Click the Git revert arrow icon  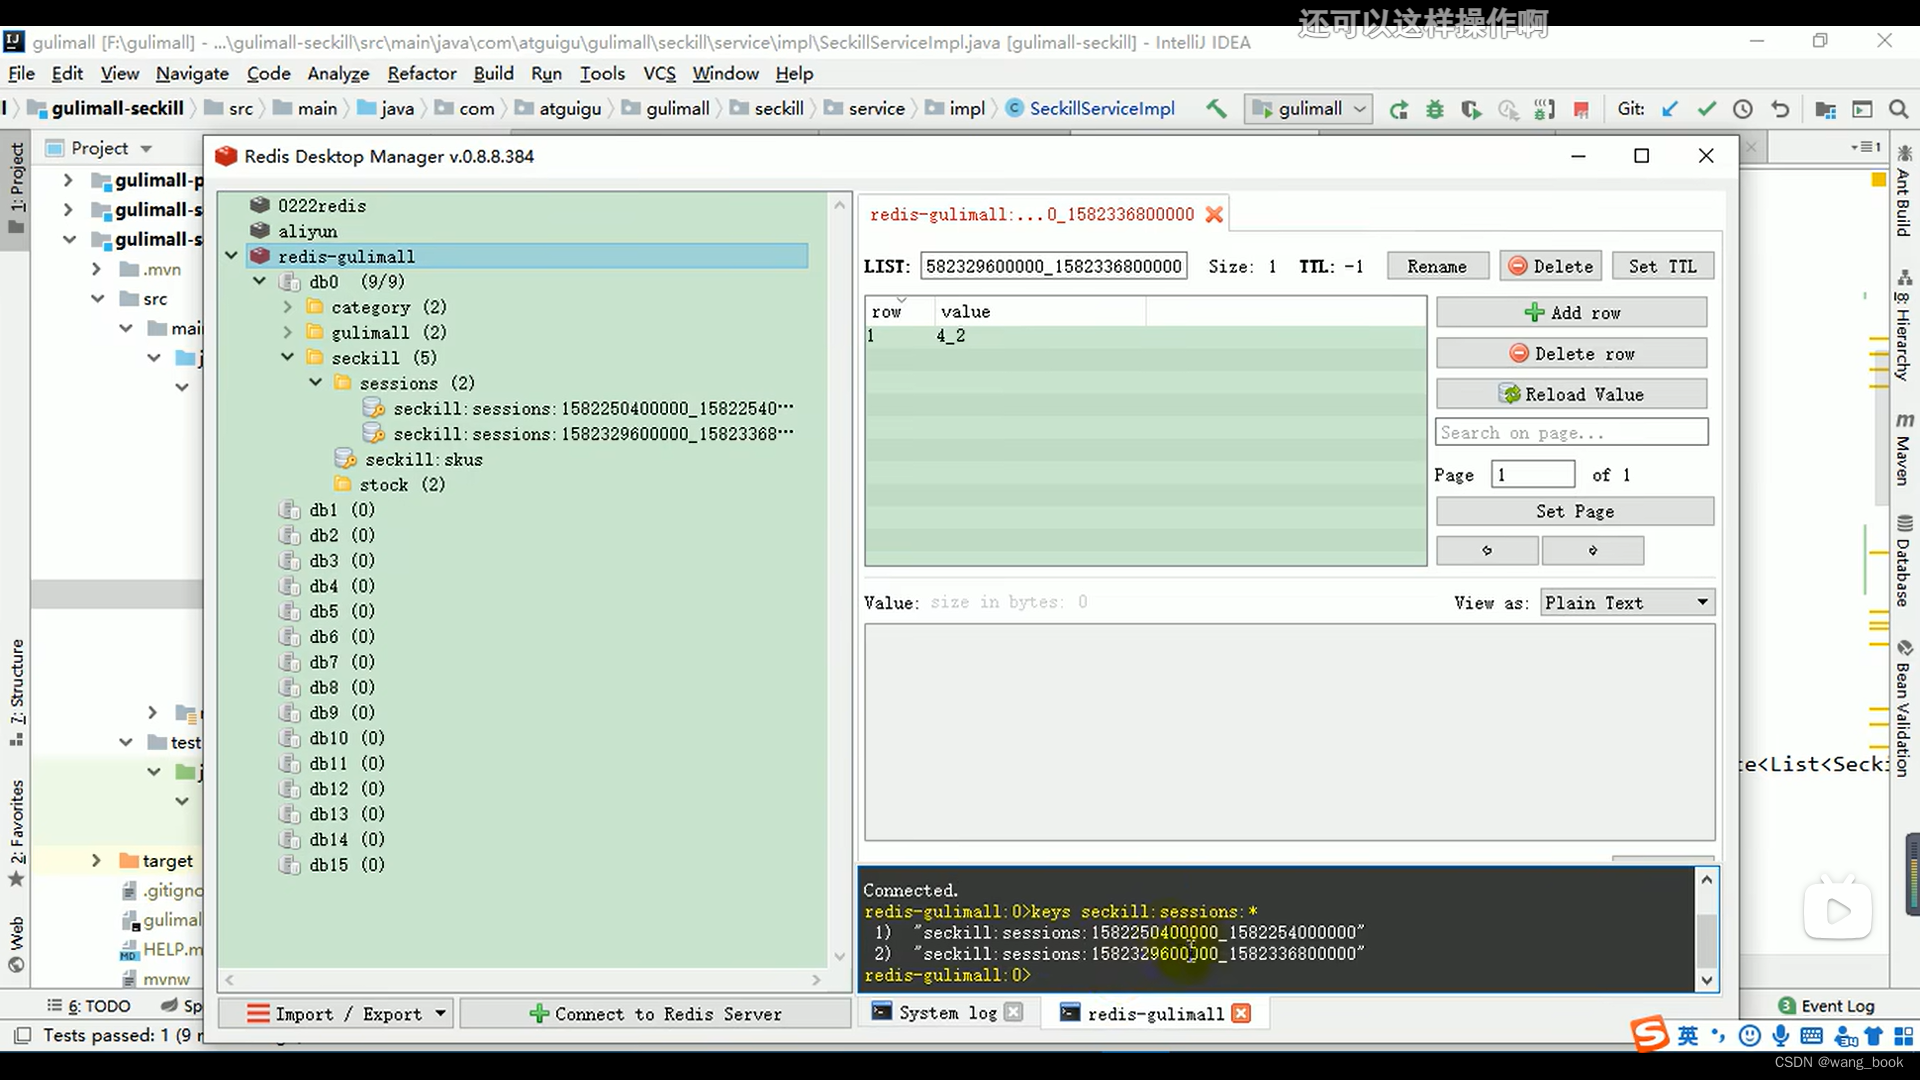1780,109
